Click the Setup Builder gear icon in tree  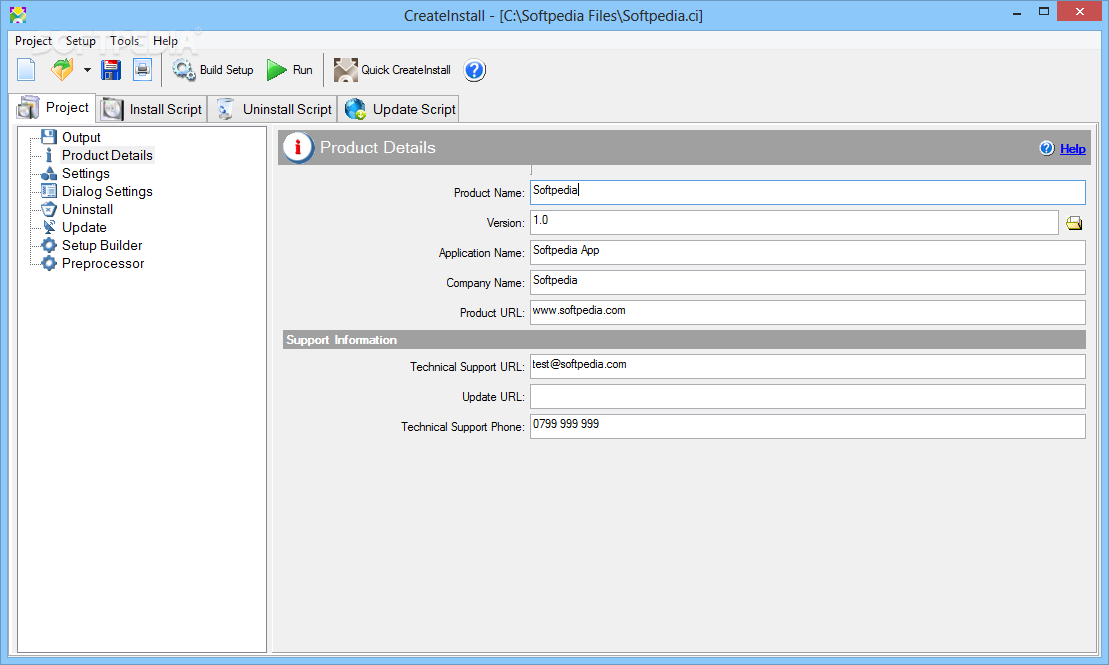tap(49, 245)
